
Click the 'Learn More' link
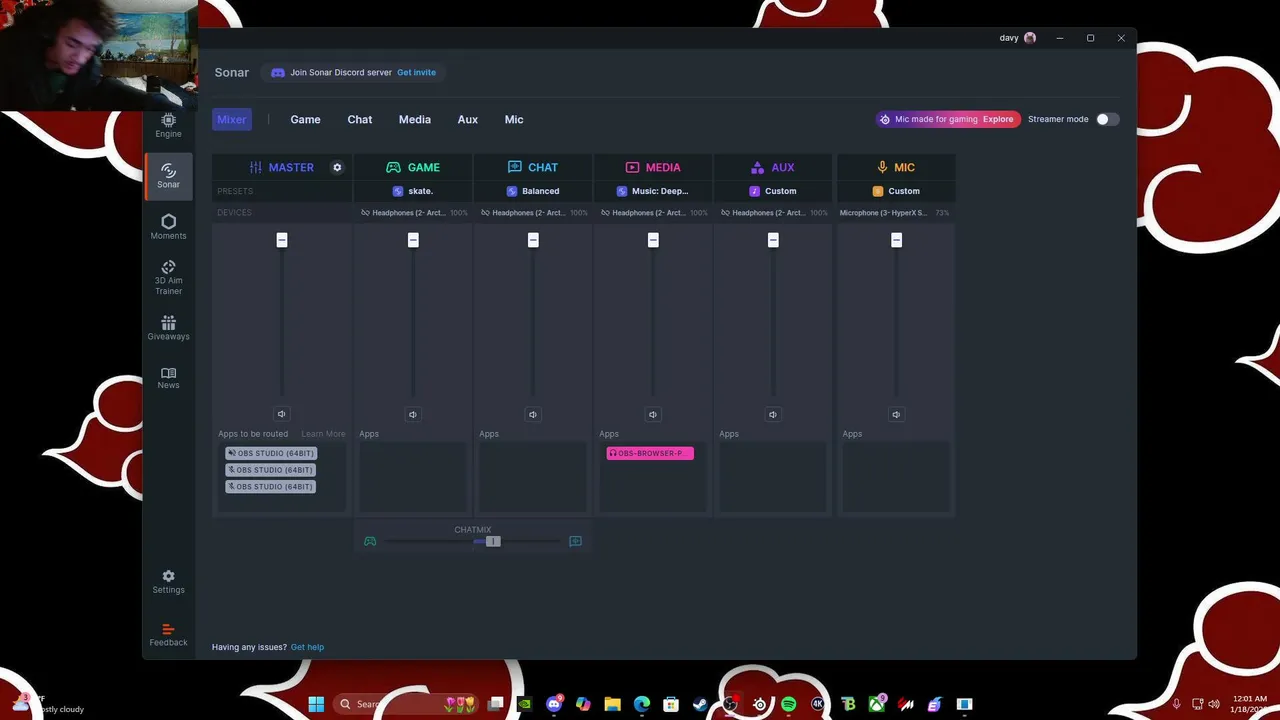pos(323,434)
